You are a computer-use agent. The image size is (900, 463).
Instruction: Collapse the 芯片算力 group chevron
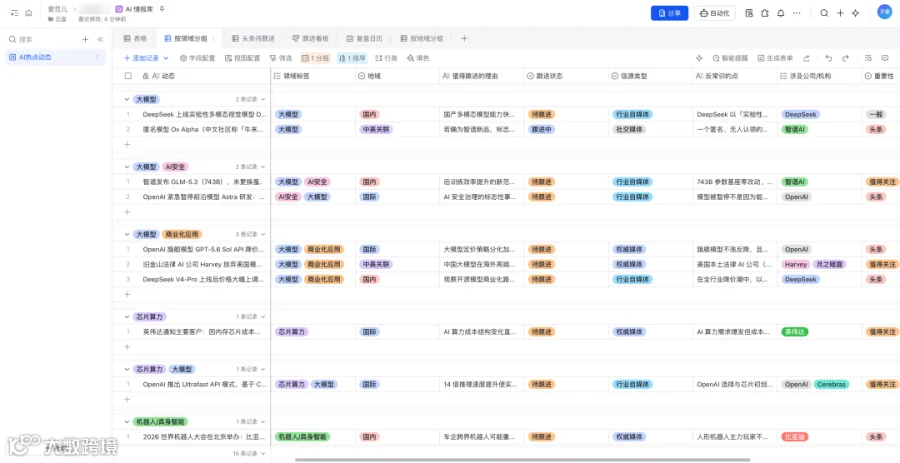[127, 317]
